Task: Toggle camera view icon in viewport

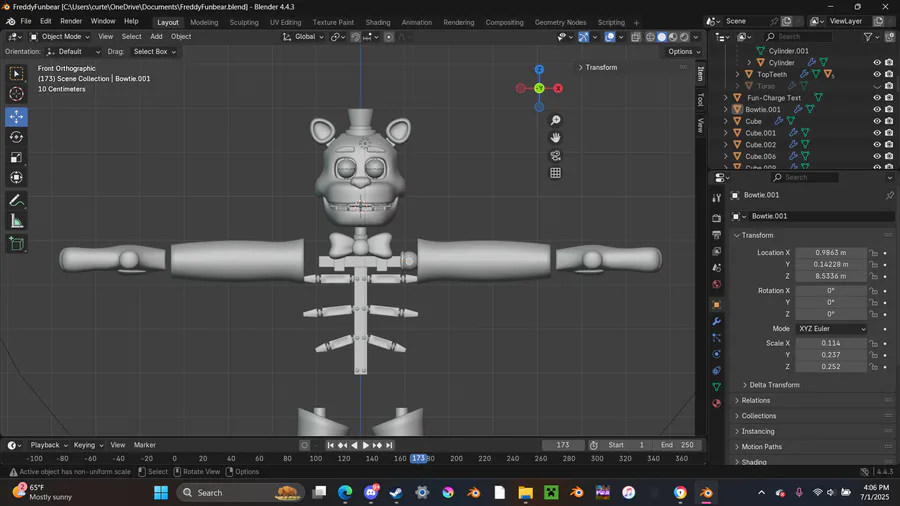Action: point(555,155)
